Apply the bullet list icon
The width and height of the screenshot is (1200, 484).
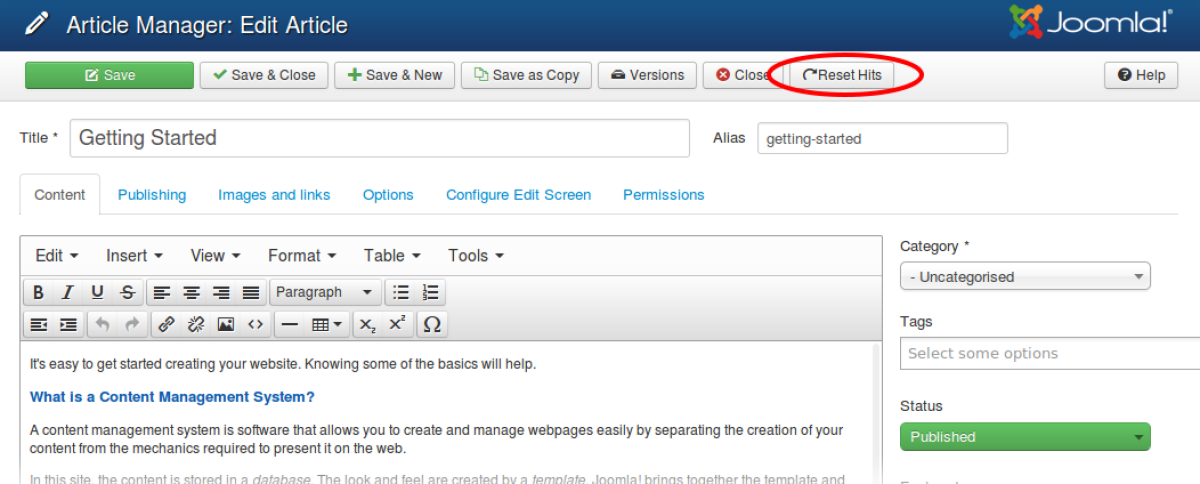[x=401, y=293]
